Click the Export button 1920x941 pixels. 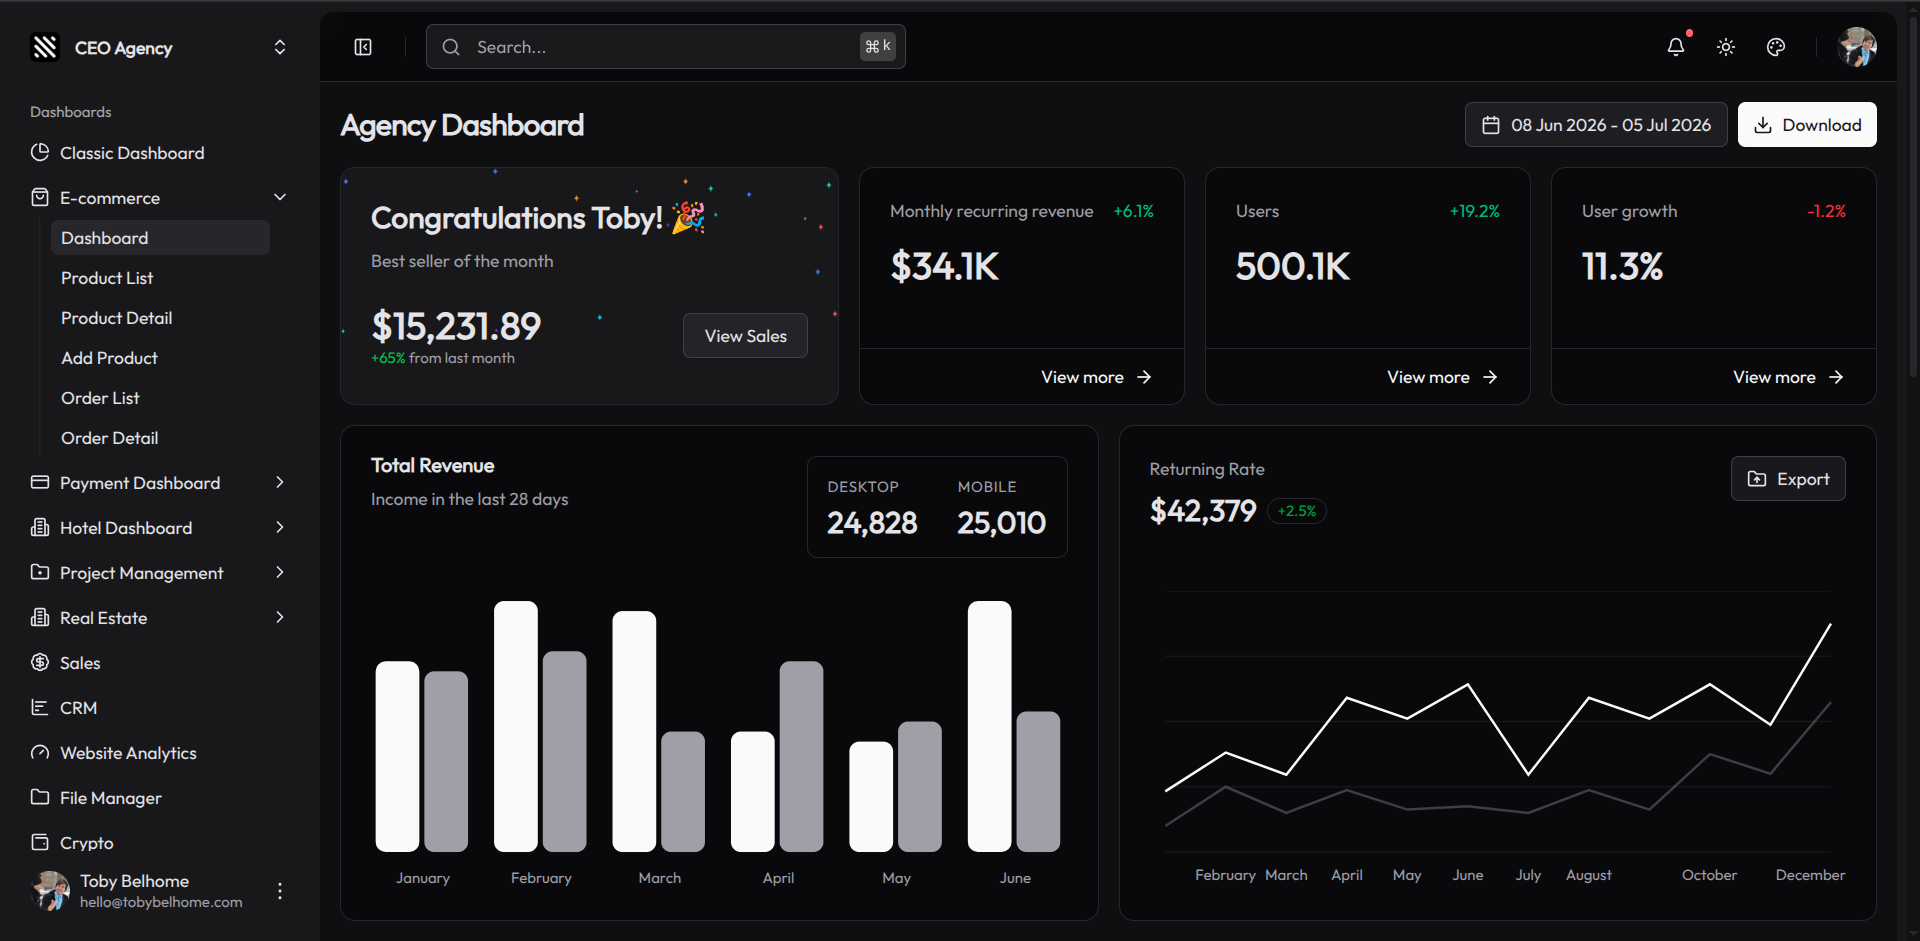1788,479
